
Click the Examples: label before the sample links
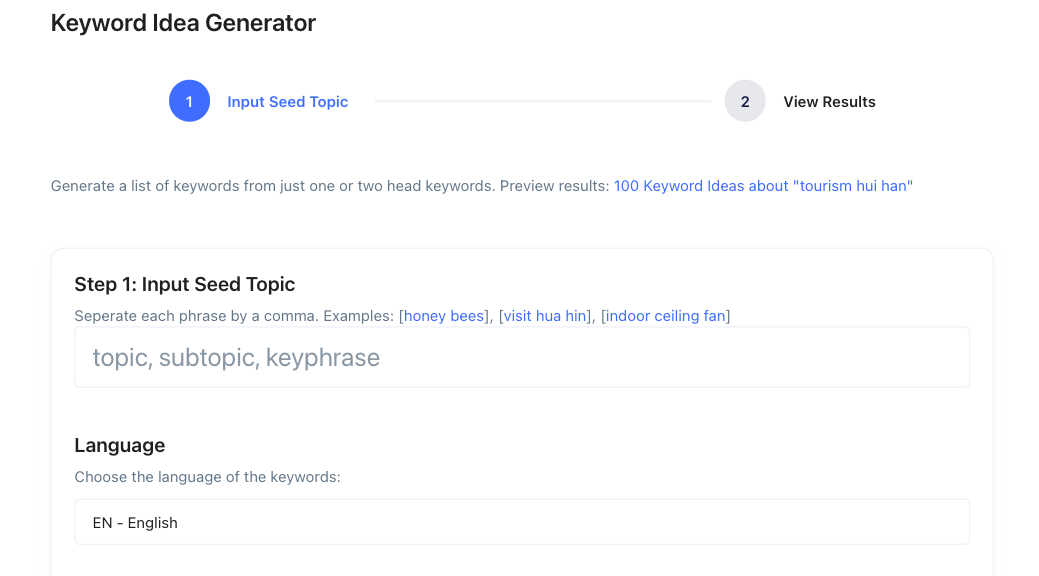click(x=358, y=316)
